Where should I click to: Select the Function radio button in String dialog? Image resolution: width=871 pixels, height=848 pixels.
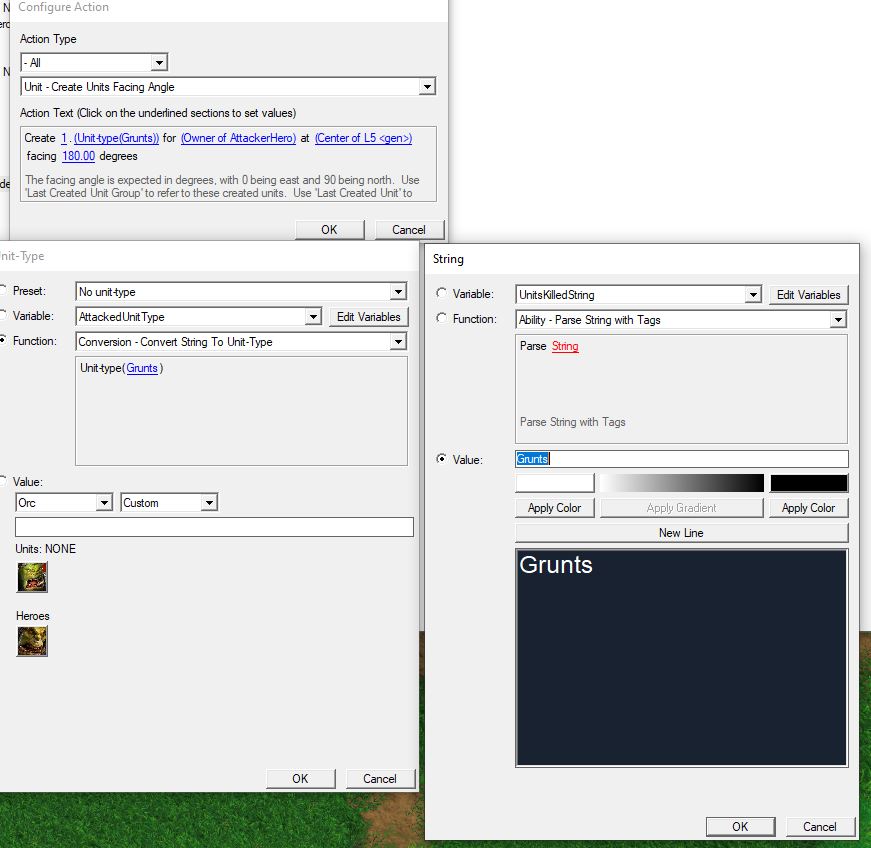point(442,318)
